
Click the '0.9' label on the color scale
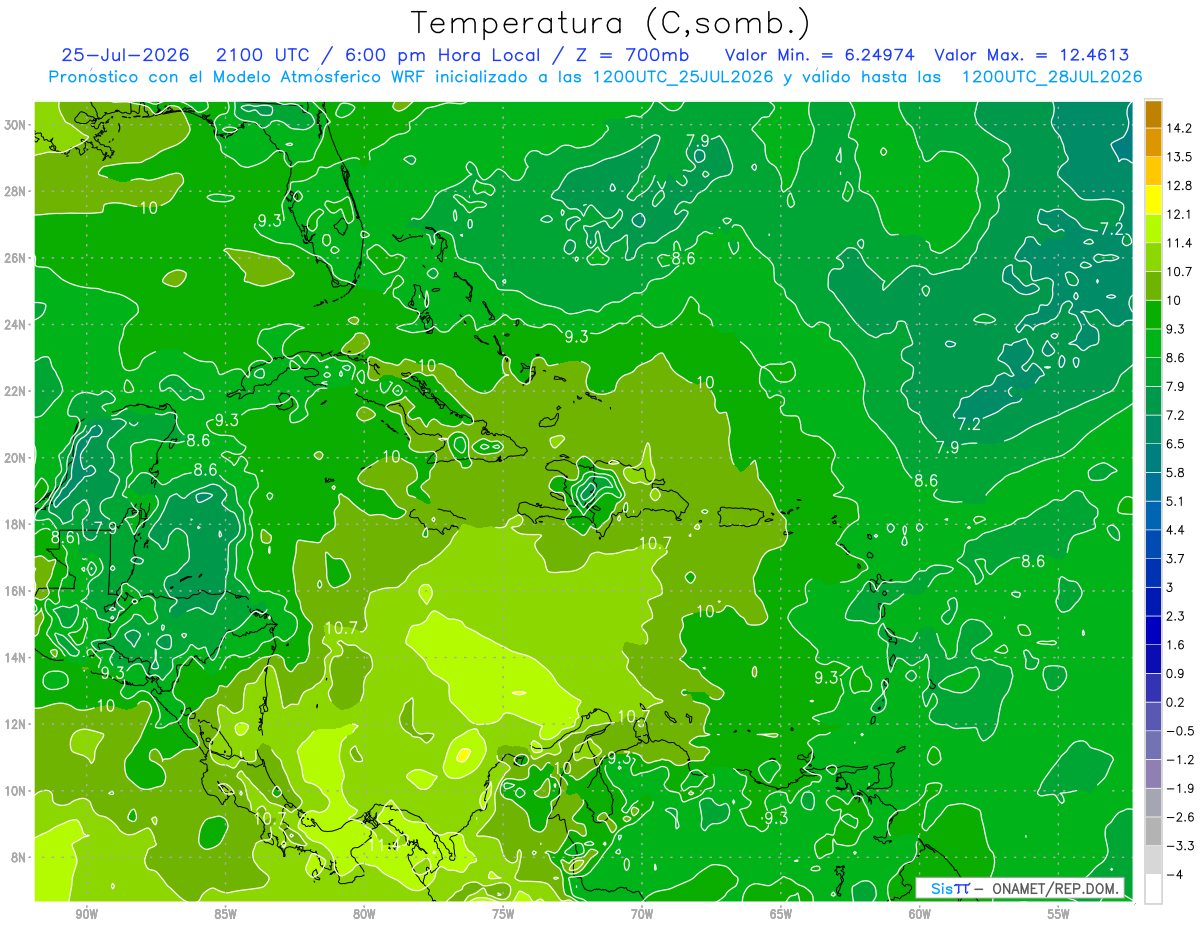(1177, 674)
